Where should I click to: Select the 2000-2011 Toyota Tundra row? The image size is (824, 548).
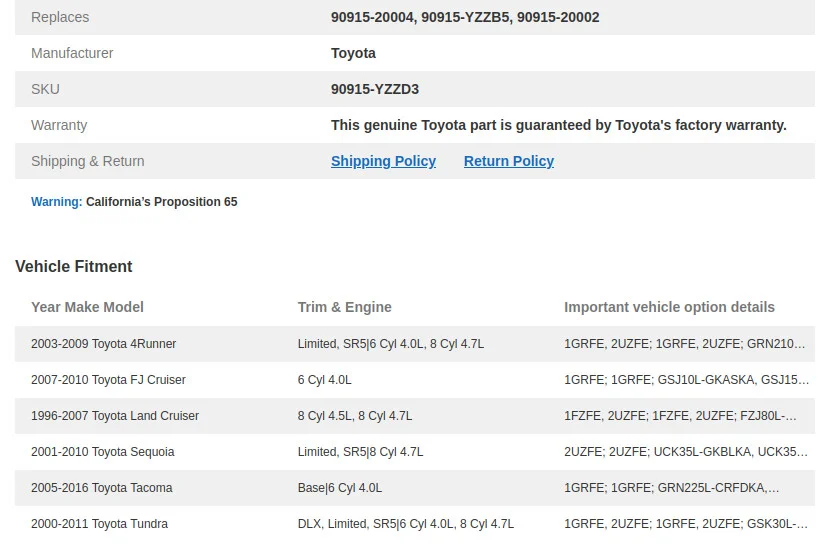(415, 524)
